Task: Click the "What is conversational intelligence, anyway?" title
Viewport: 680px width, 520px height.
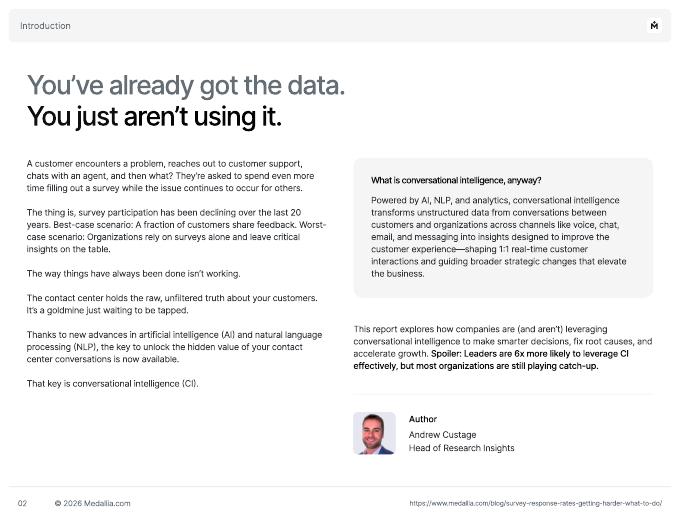Action: (x=456, y=180)
